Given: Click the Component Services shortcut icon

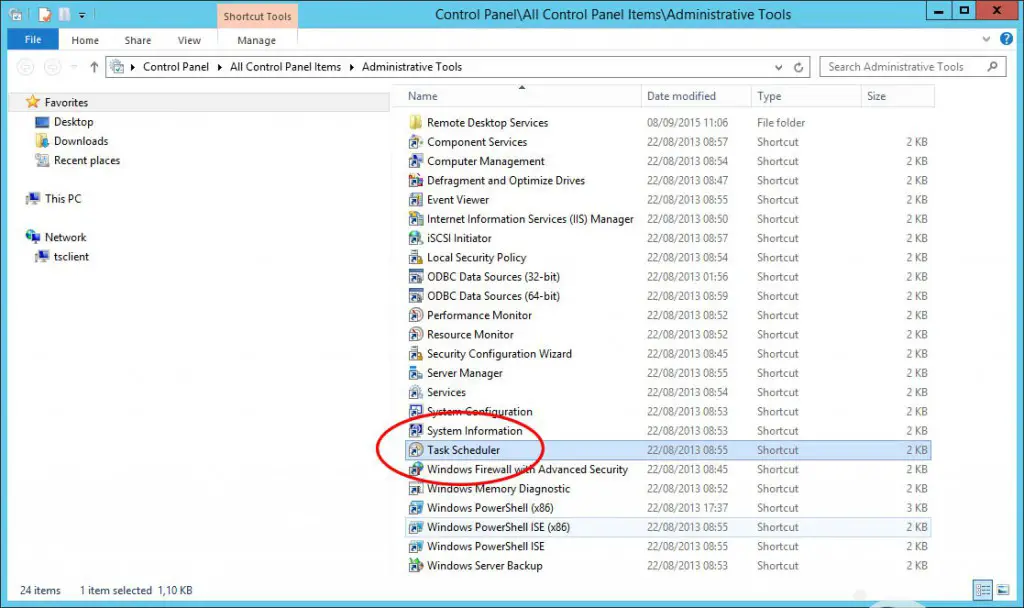Looking at the screenshot, I should pos(415,142).
